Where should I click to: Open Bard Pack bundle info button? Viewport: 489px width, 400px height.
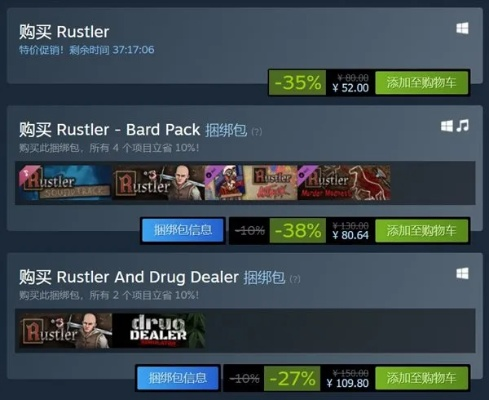pyautogui.click(x=183, y=230)
